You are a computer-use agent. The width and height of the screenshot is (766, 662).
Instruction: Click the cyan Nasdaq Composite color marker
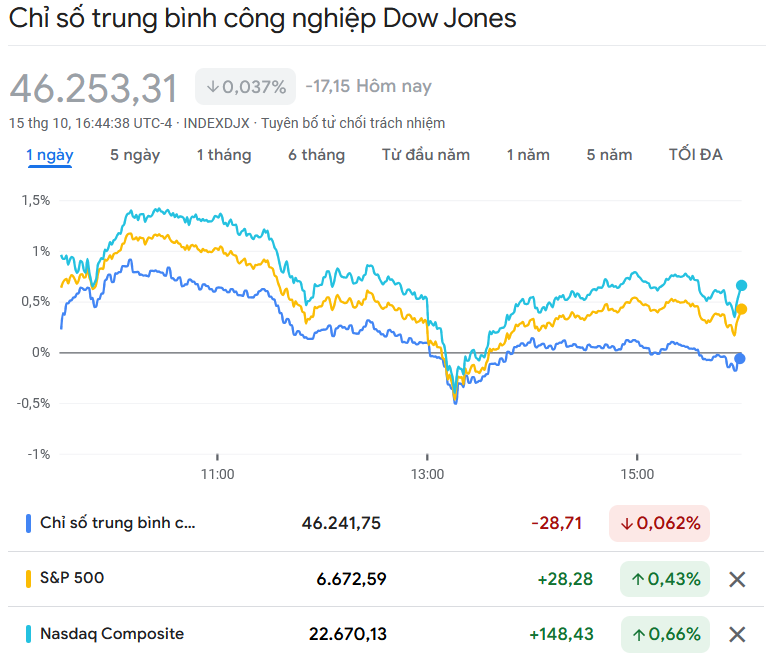(29, 634)
